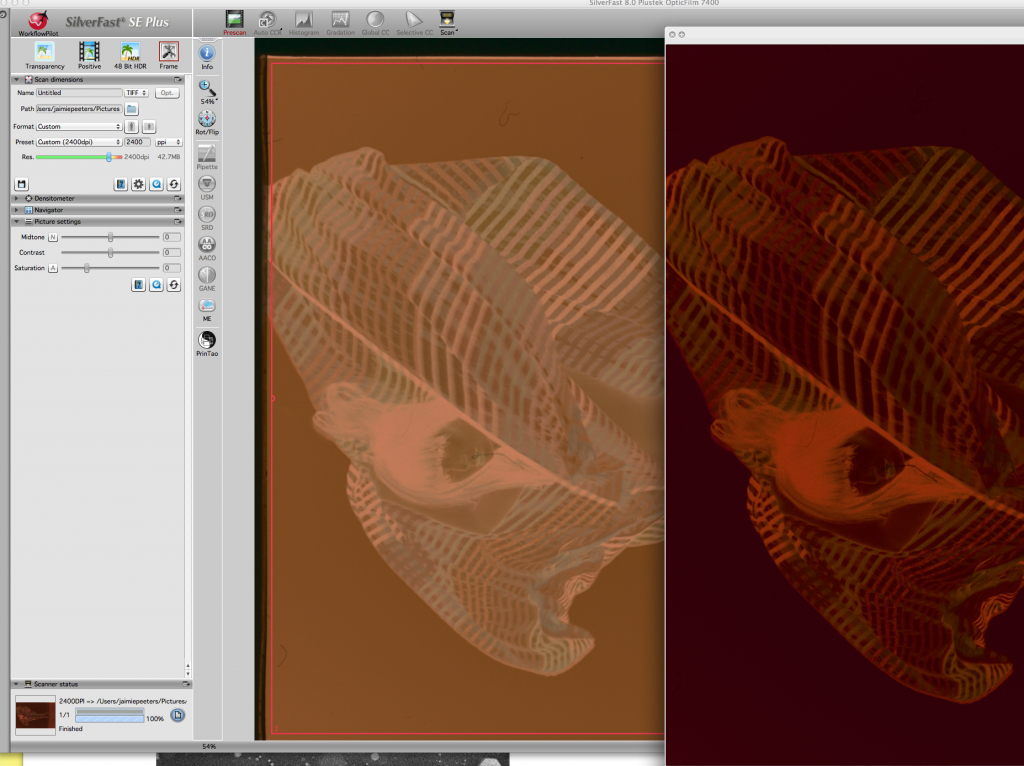The height and width of the screenshot is (766, 1024).
Task: Click the 54% zoom magnifier tool
Action: coord(207,92)
